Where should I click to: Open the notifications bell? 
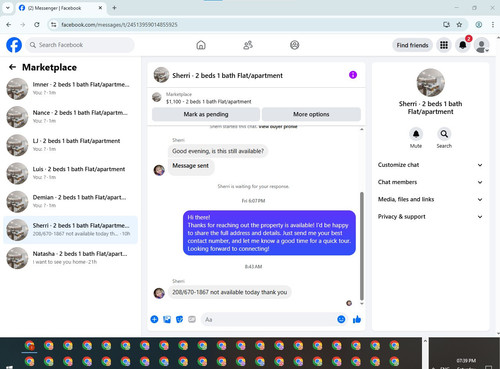coord(463,45)
